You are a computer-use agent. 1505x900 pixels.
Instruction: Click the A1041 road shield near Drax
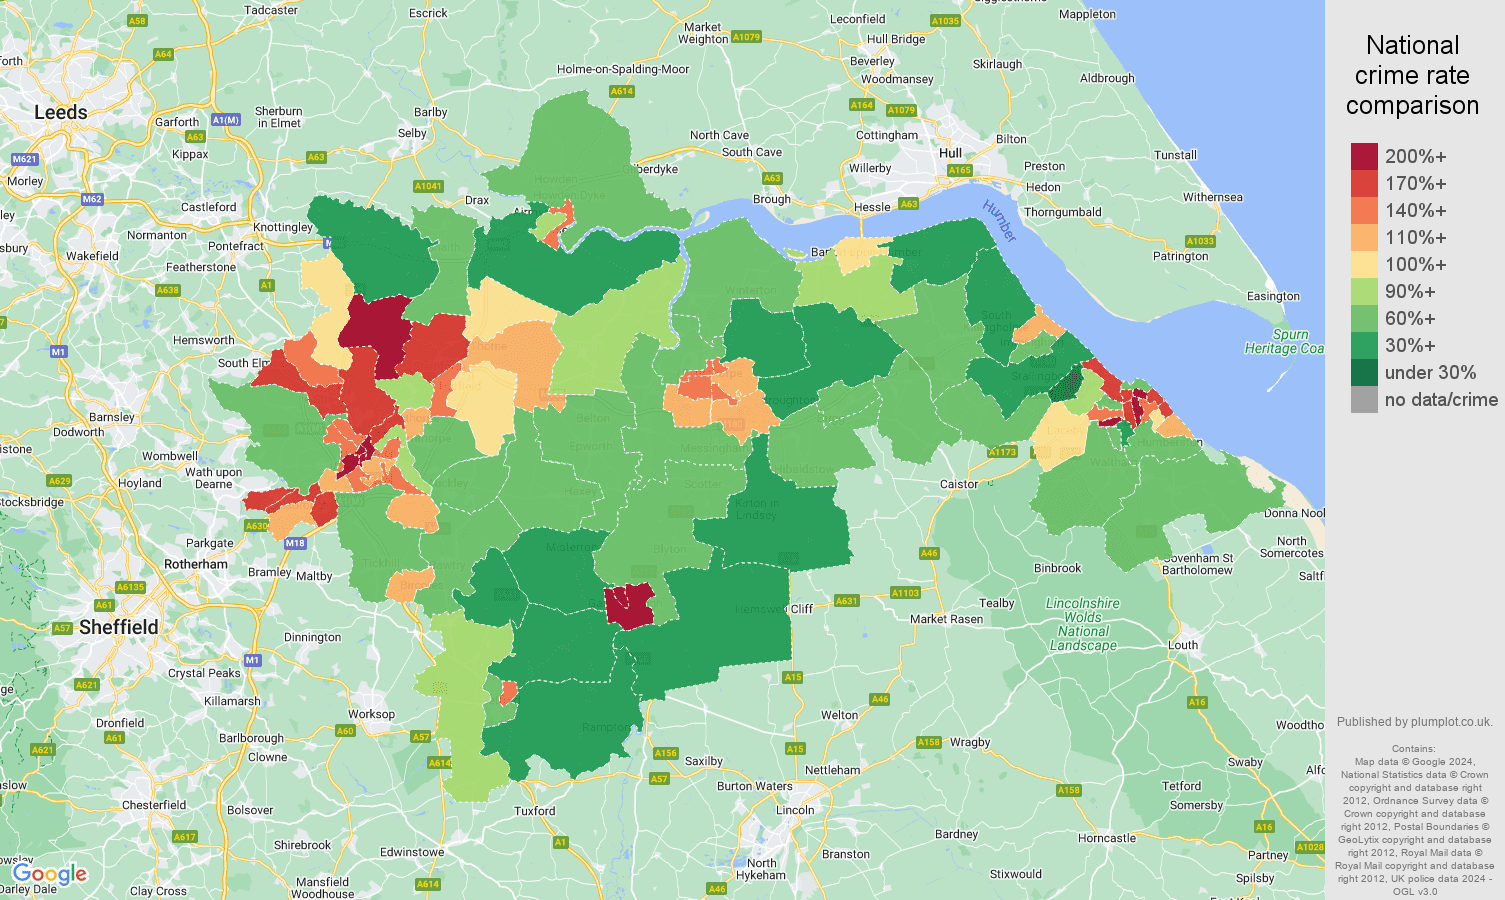(428, 186)
